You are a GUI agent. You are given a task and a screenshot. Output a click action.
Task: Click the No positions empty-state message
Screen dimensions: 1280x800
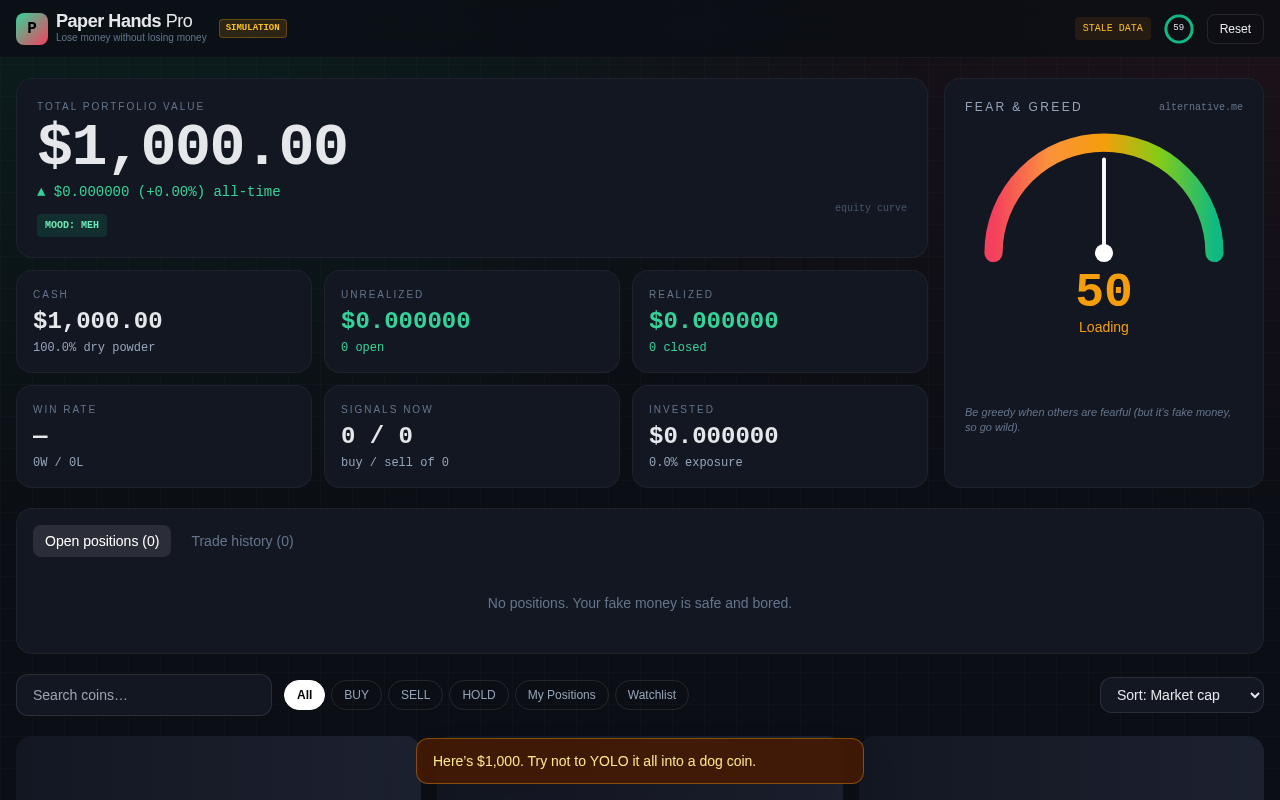point(640,603)
